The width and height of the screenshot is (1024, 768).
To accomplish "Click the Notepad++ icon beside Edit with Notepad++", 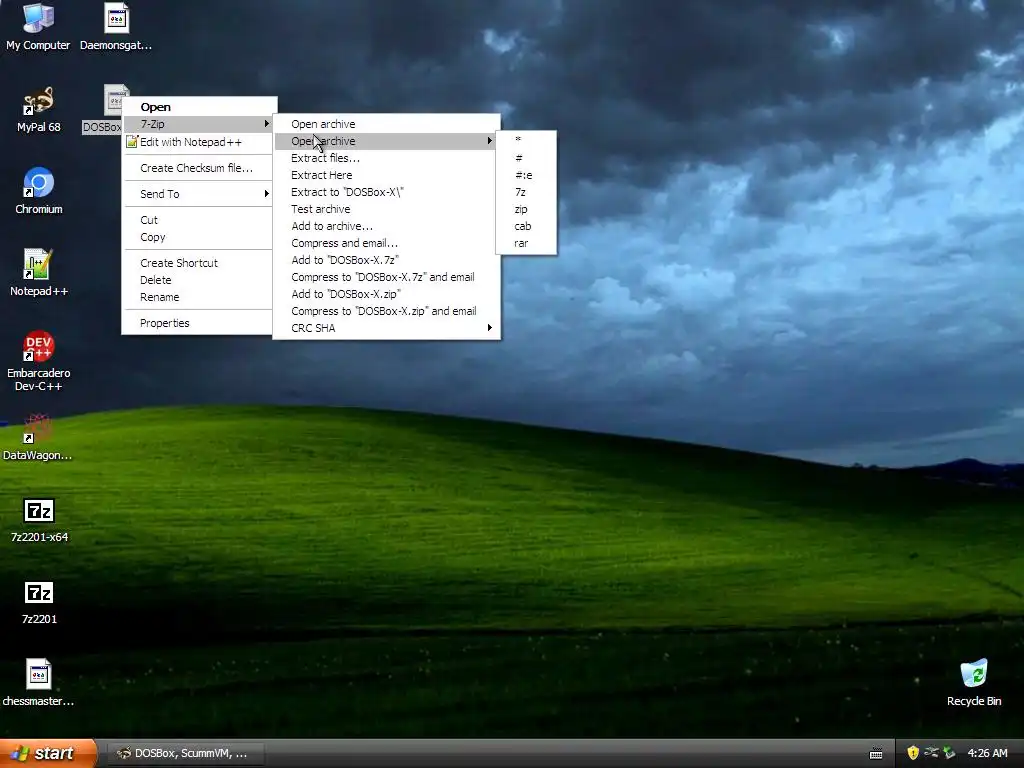I will [x=132, y=142].
